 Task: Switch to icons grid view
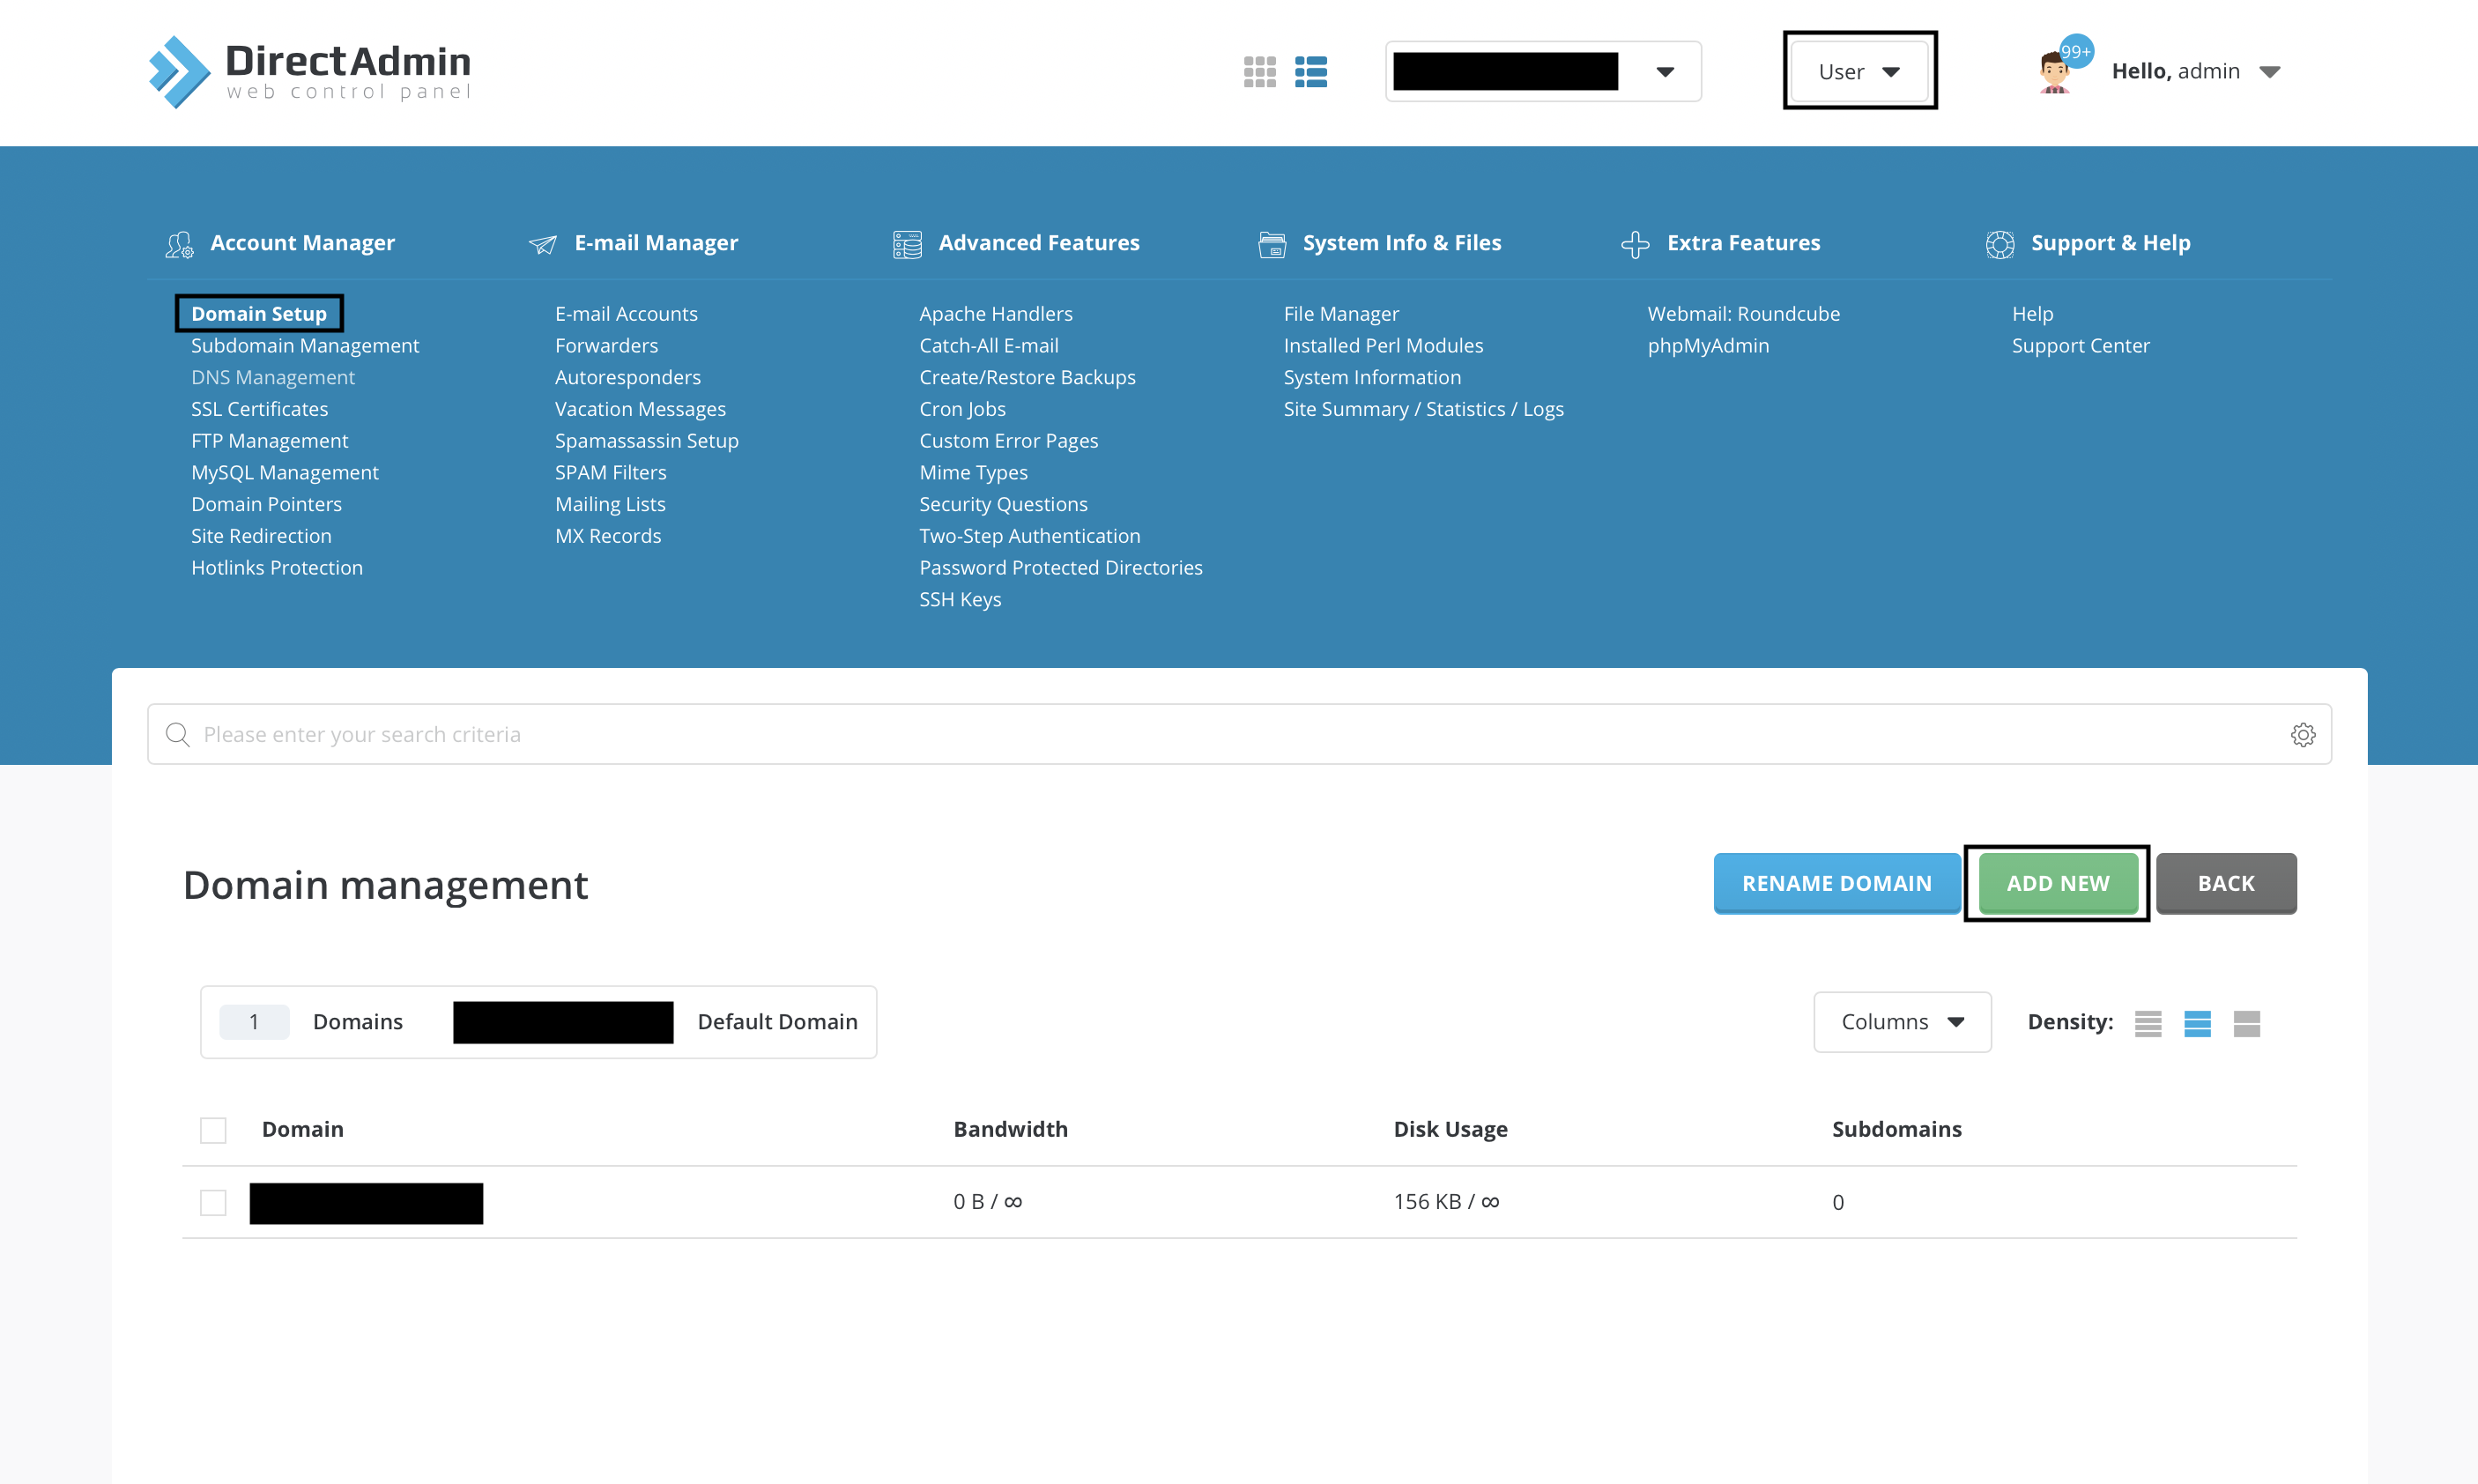pyautogui.click(x=1259, y=72)
